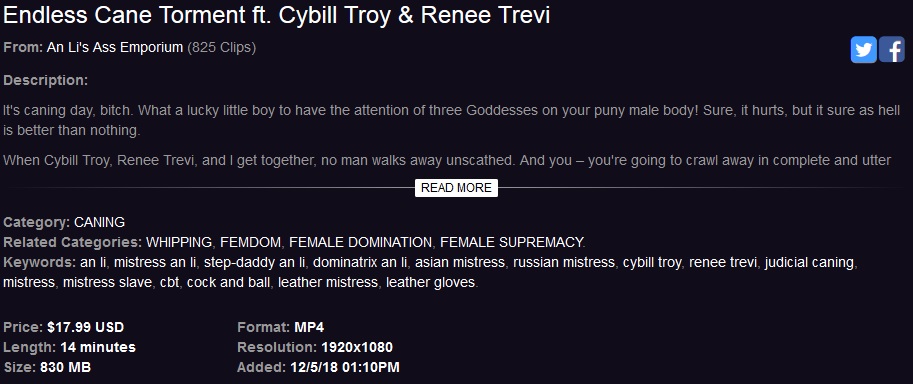The width and height of the screenshot is (913, 384).
Task: Select the WHIPPING related category
Action: [x=179, y=242]
